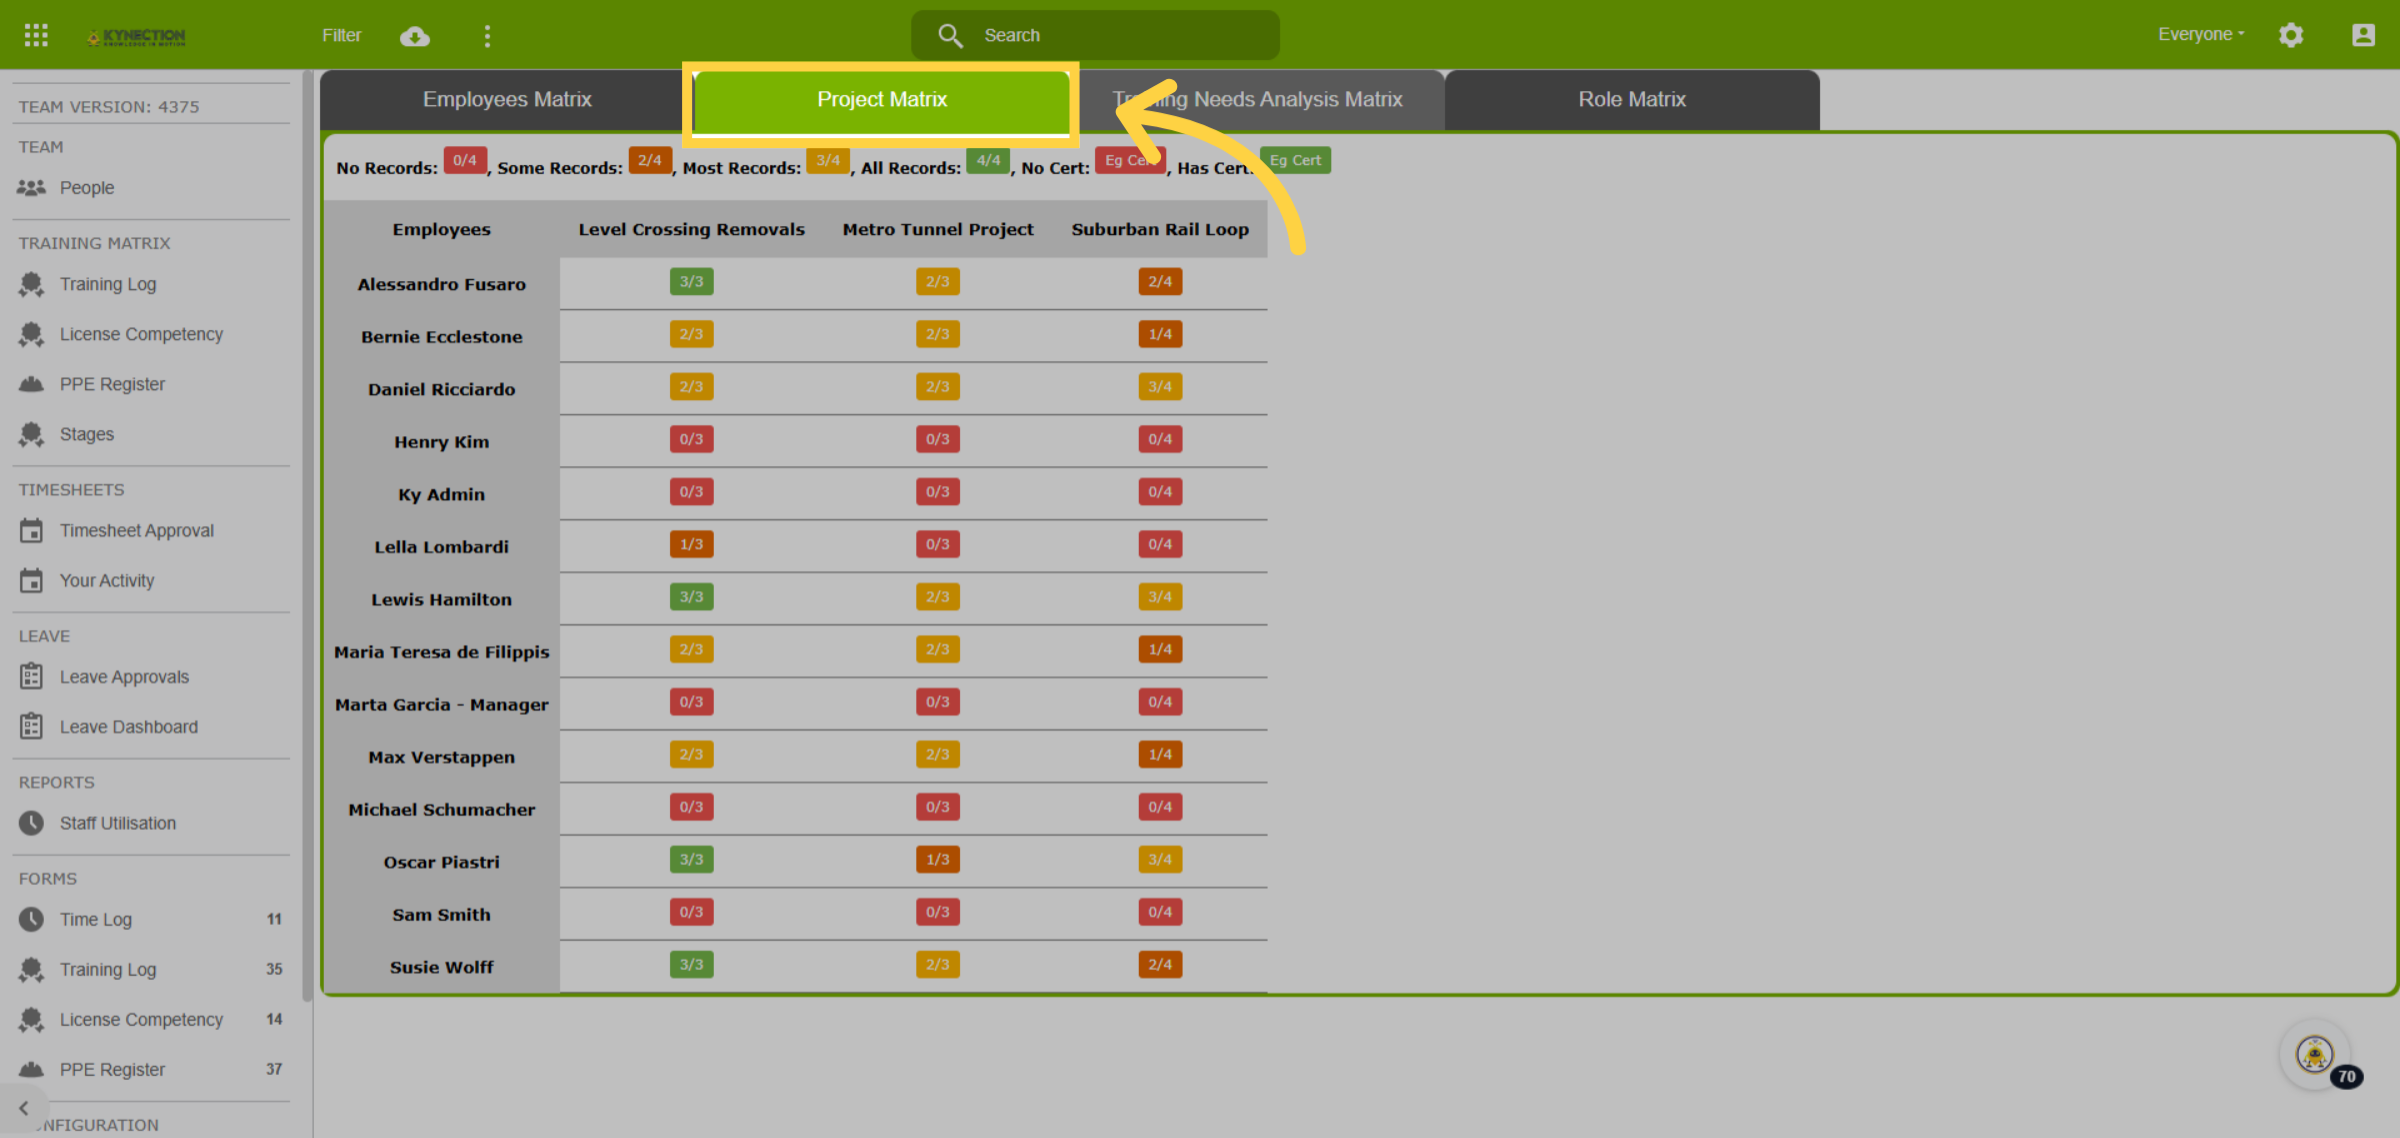Viewport: 2400px width, 1138px height.
Task: Click the cloud download icon
Action: click(x=415, y=36)
